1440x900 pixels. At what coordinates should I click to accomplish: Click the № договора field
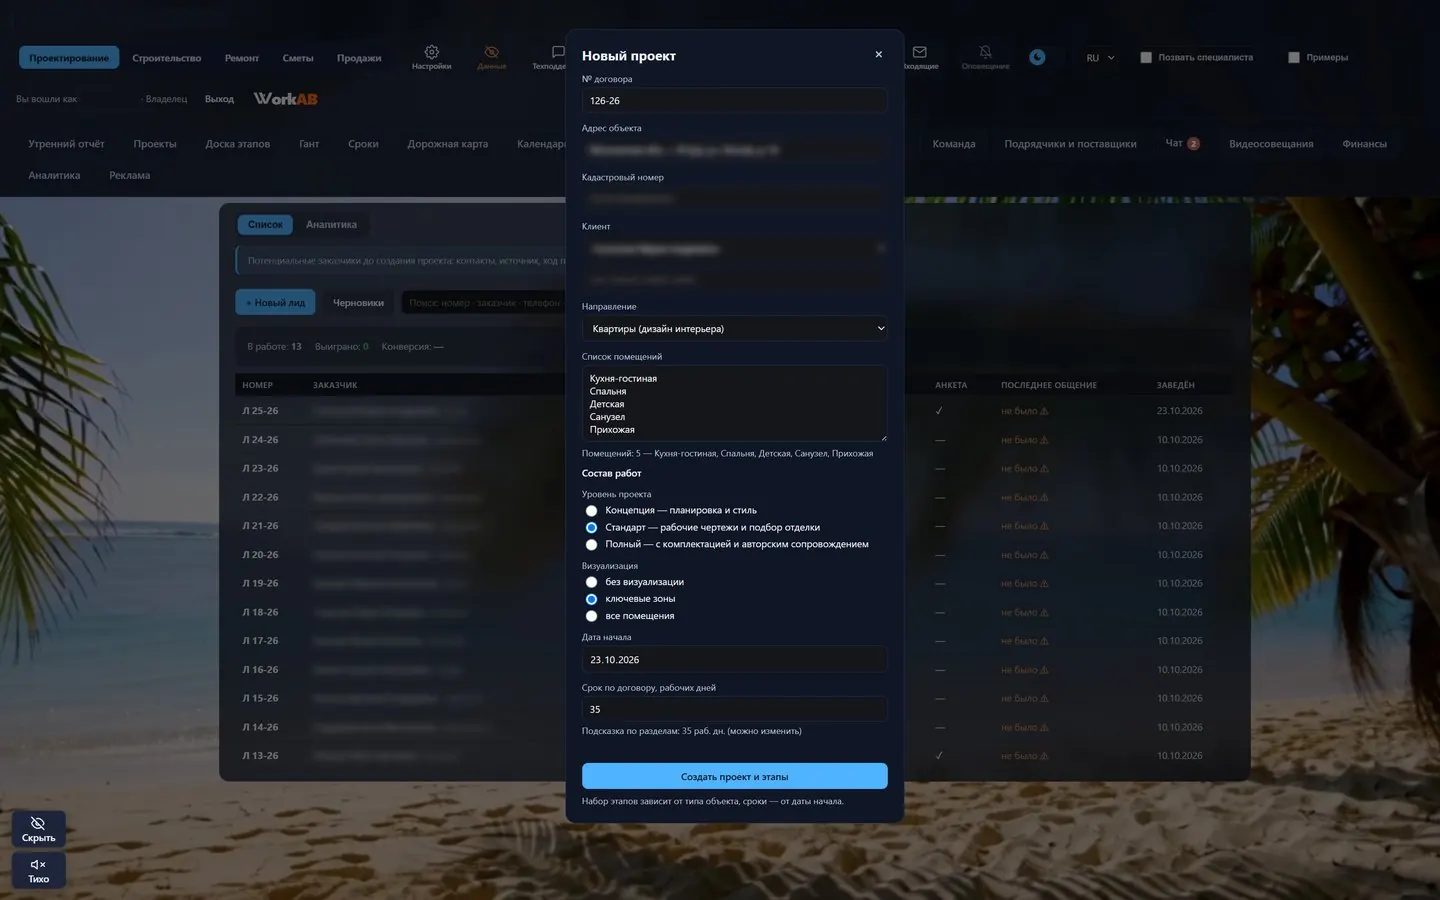click(735, 101)
